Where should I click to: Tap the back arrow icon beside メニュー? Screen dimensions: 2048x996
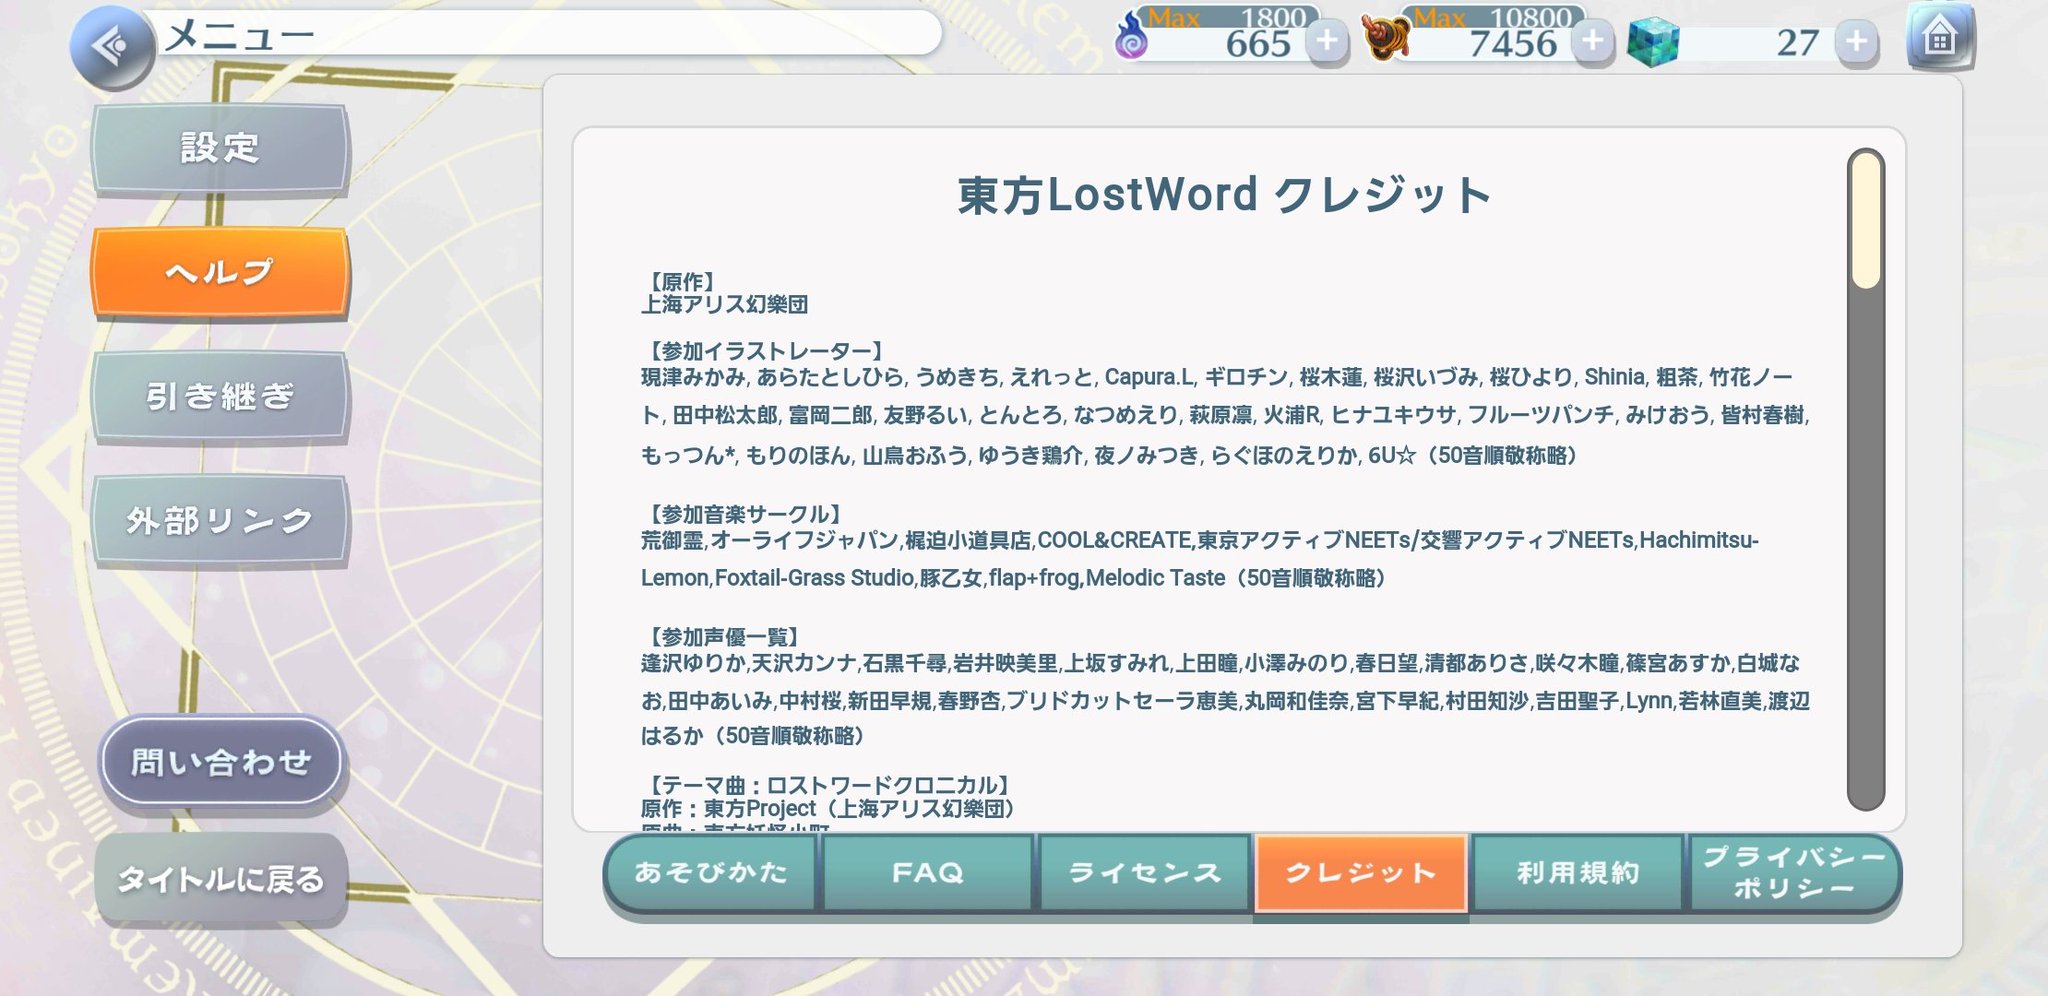pos(112,47)
